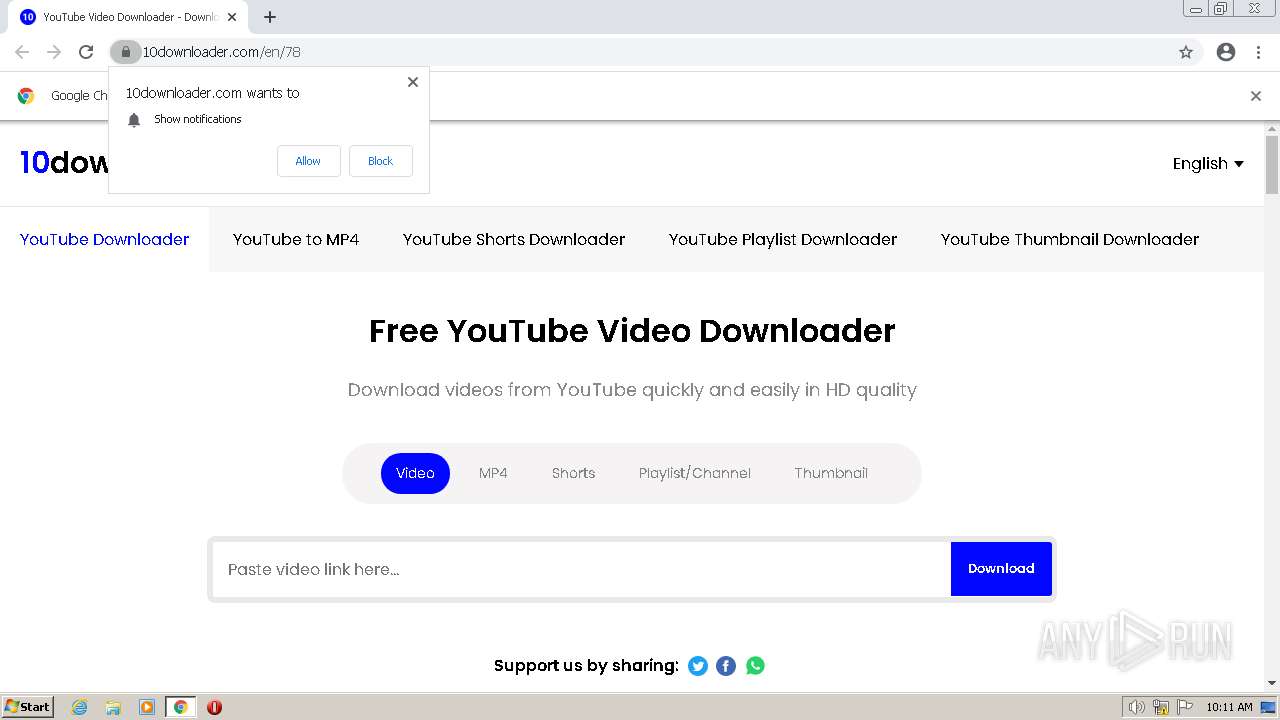Screen dimensions: 1280x720
Task: Share on Facebook icon
Action: [726, 666]
